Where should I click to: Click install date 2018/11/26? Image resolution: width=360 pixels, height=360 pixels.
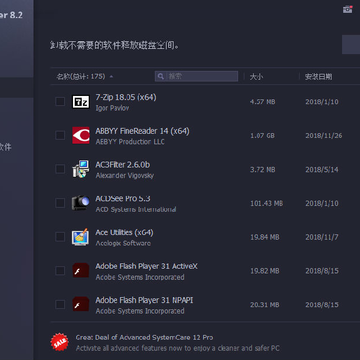pyautogui.click(x=324, y=136)
